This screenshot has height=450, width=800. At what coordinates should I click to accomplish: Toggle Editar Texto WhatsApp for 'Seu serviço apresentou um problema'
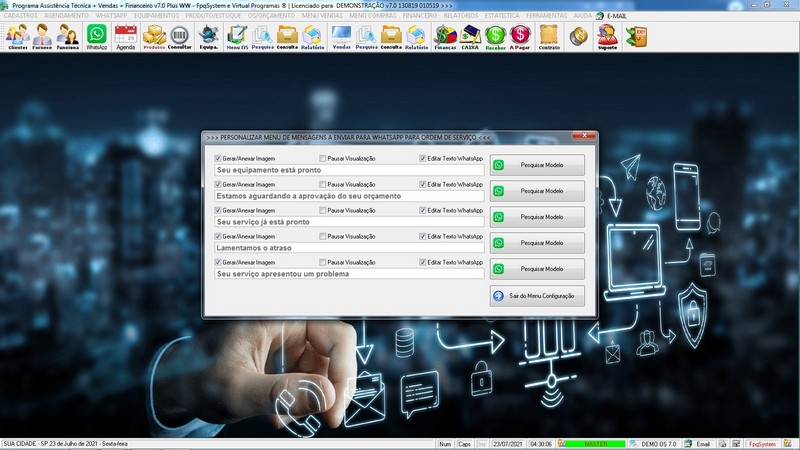[x=422, y=262]
